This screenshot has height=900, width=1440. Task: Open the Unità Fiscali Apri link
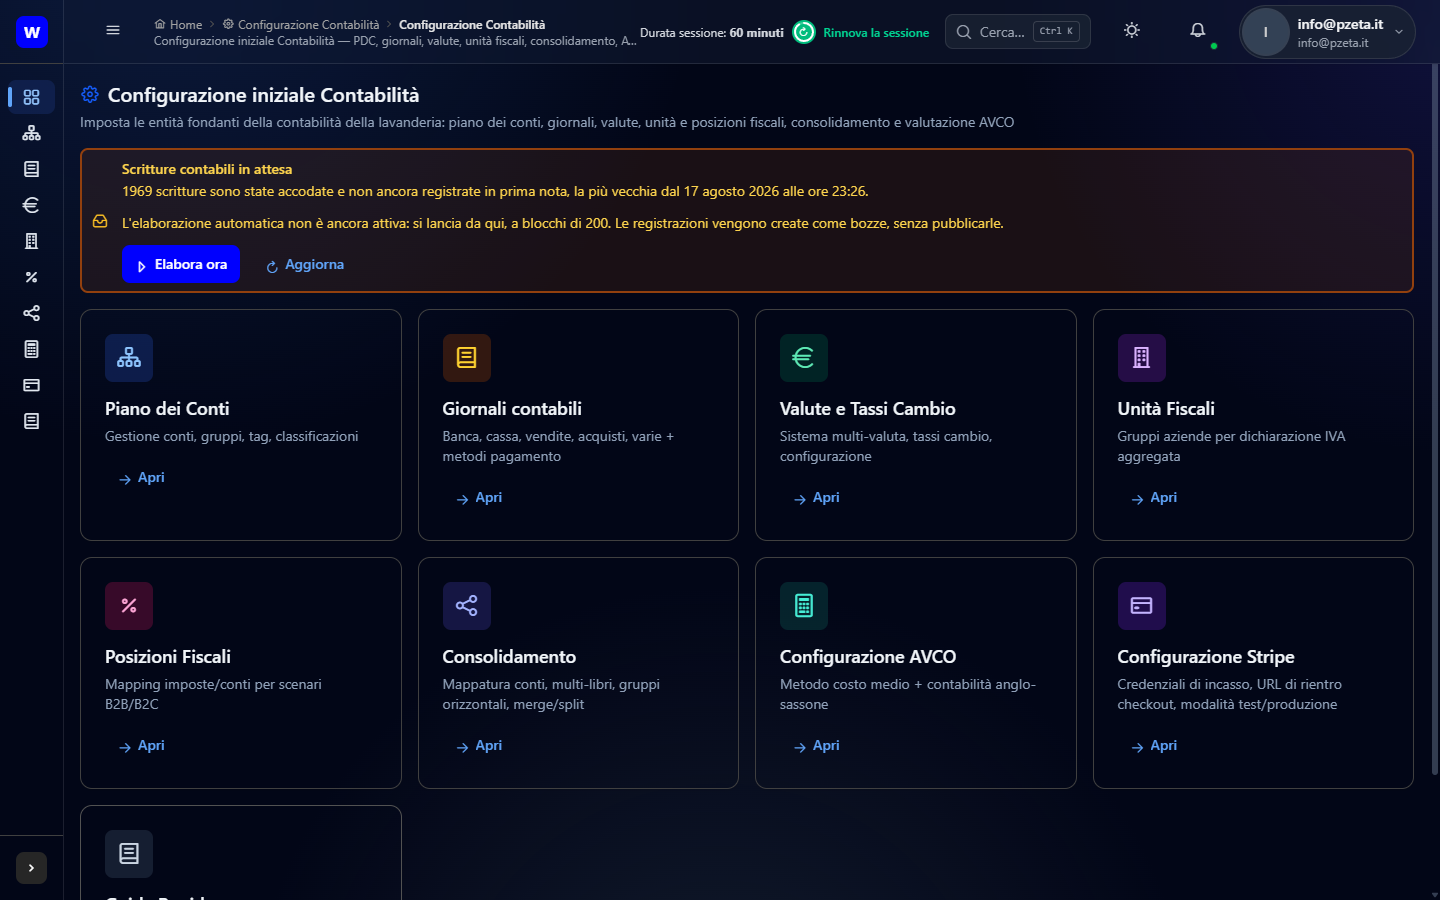tap(1154, 498)
